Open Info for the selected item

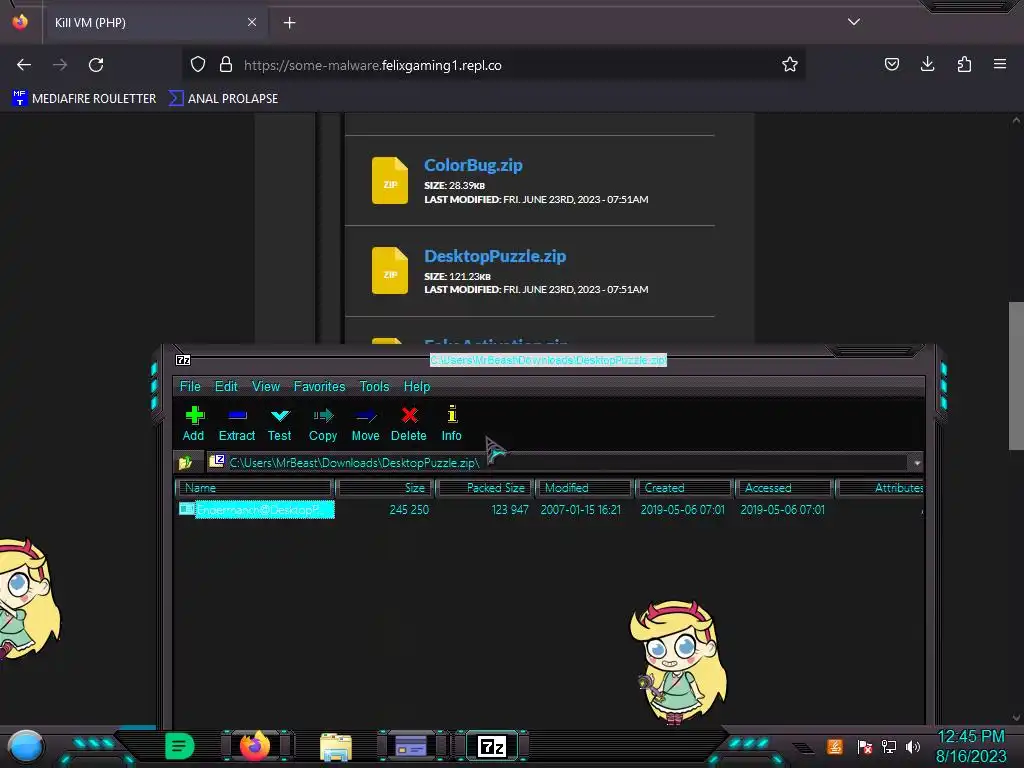(451, 423)
